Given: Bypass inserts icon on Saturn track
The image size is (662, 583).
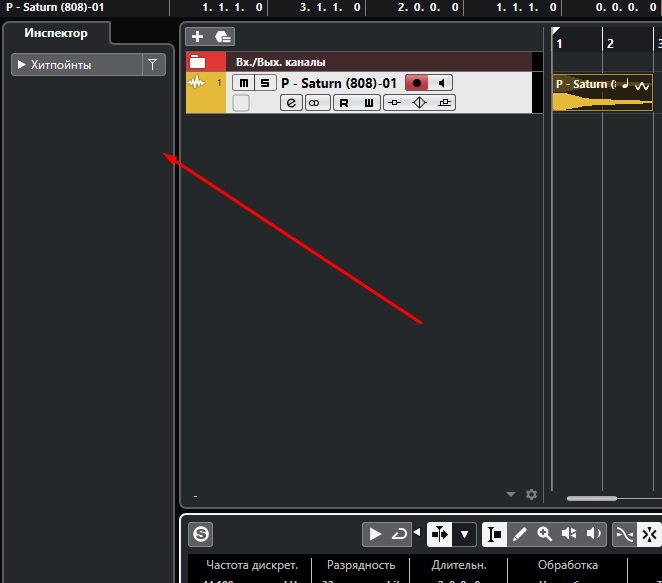Looking at the screenshot, I should point(395,103).
